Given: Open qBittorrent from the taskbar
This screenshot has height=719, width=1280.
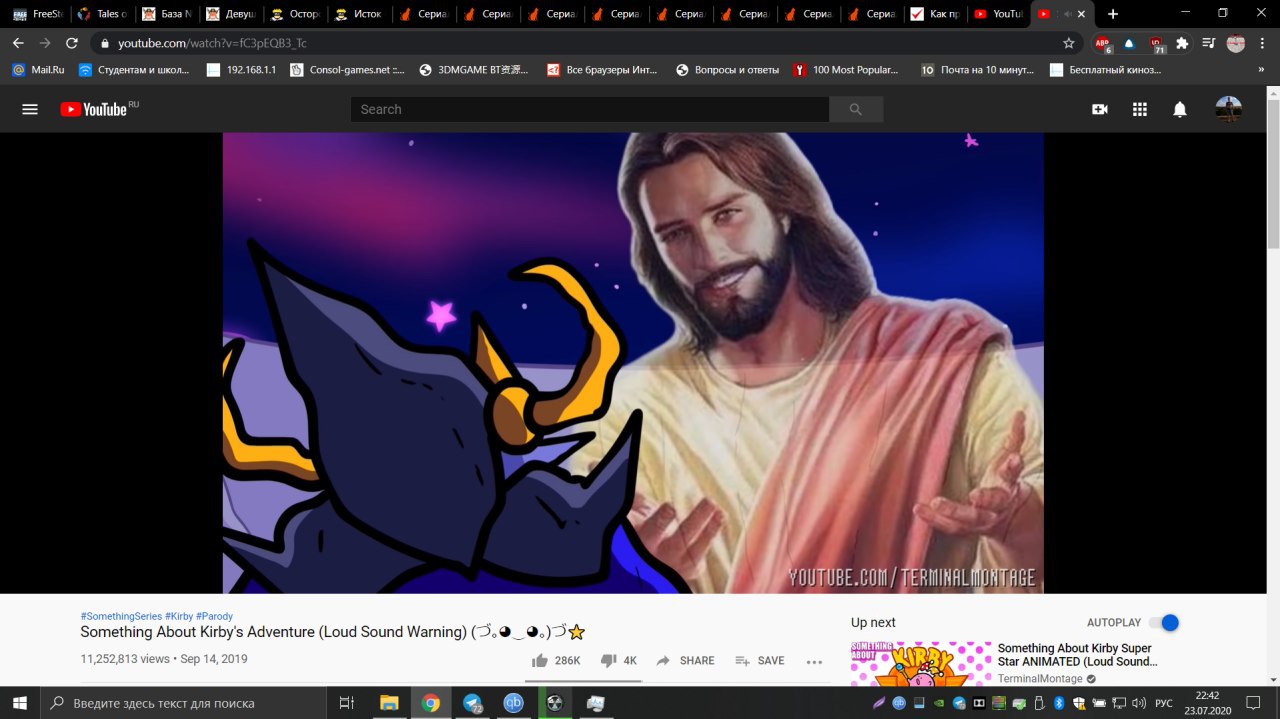Looking at the screenshot, I should click(x=513, y=703).
